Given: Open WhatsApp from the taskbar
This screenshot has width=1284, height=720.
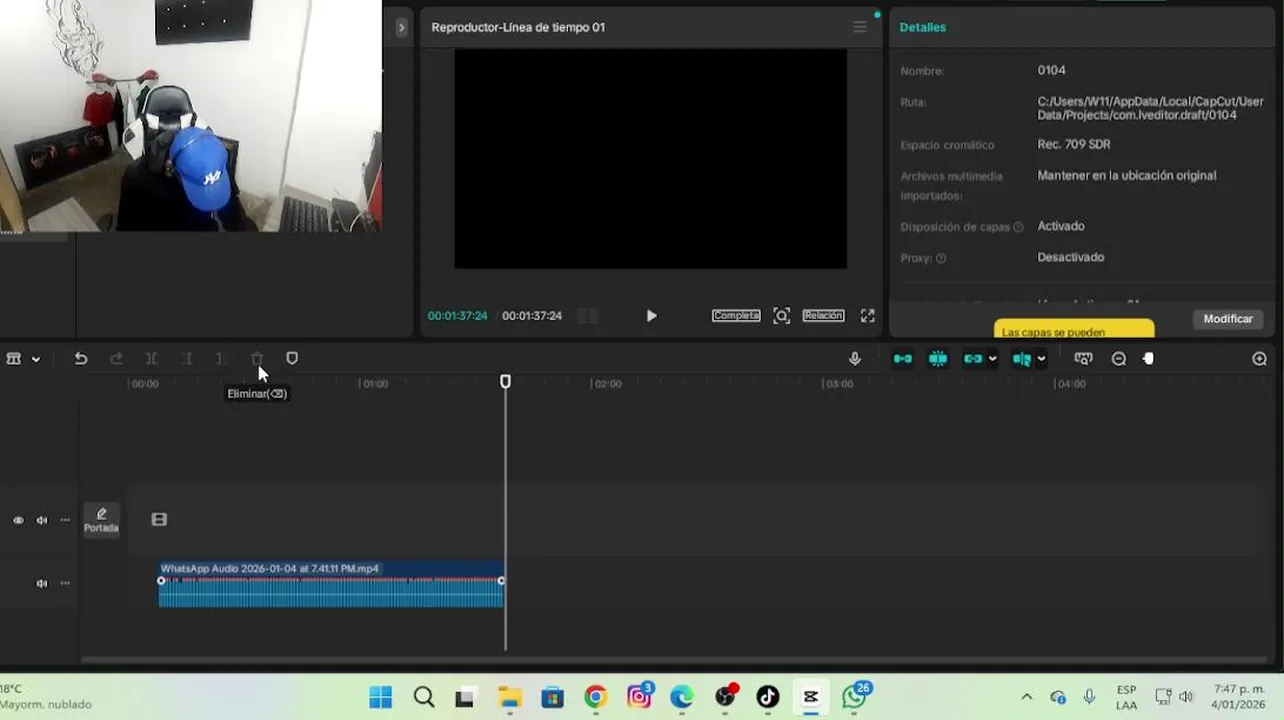Looking at the screenshot, I should coord(854,697).
